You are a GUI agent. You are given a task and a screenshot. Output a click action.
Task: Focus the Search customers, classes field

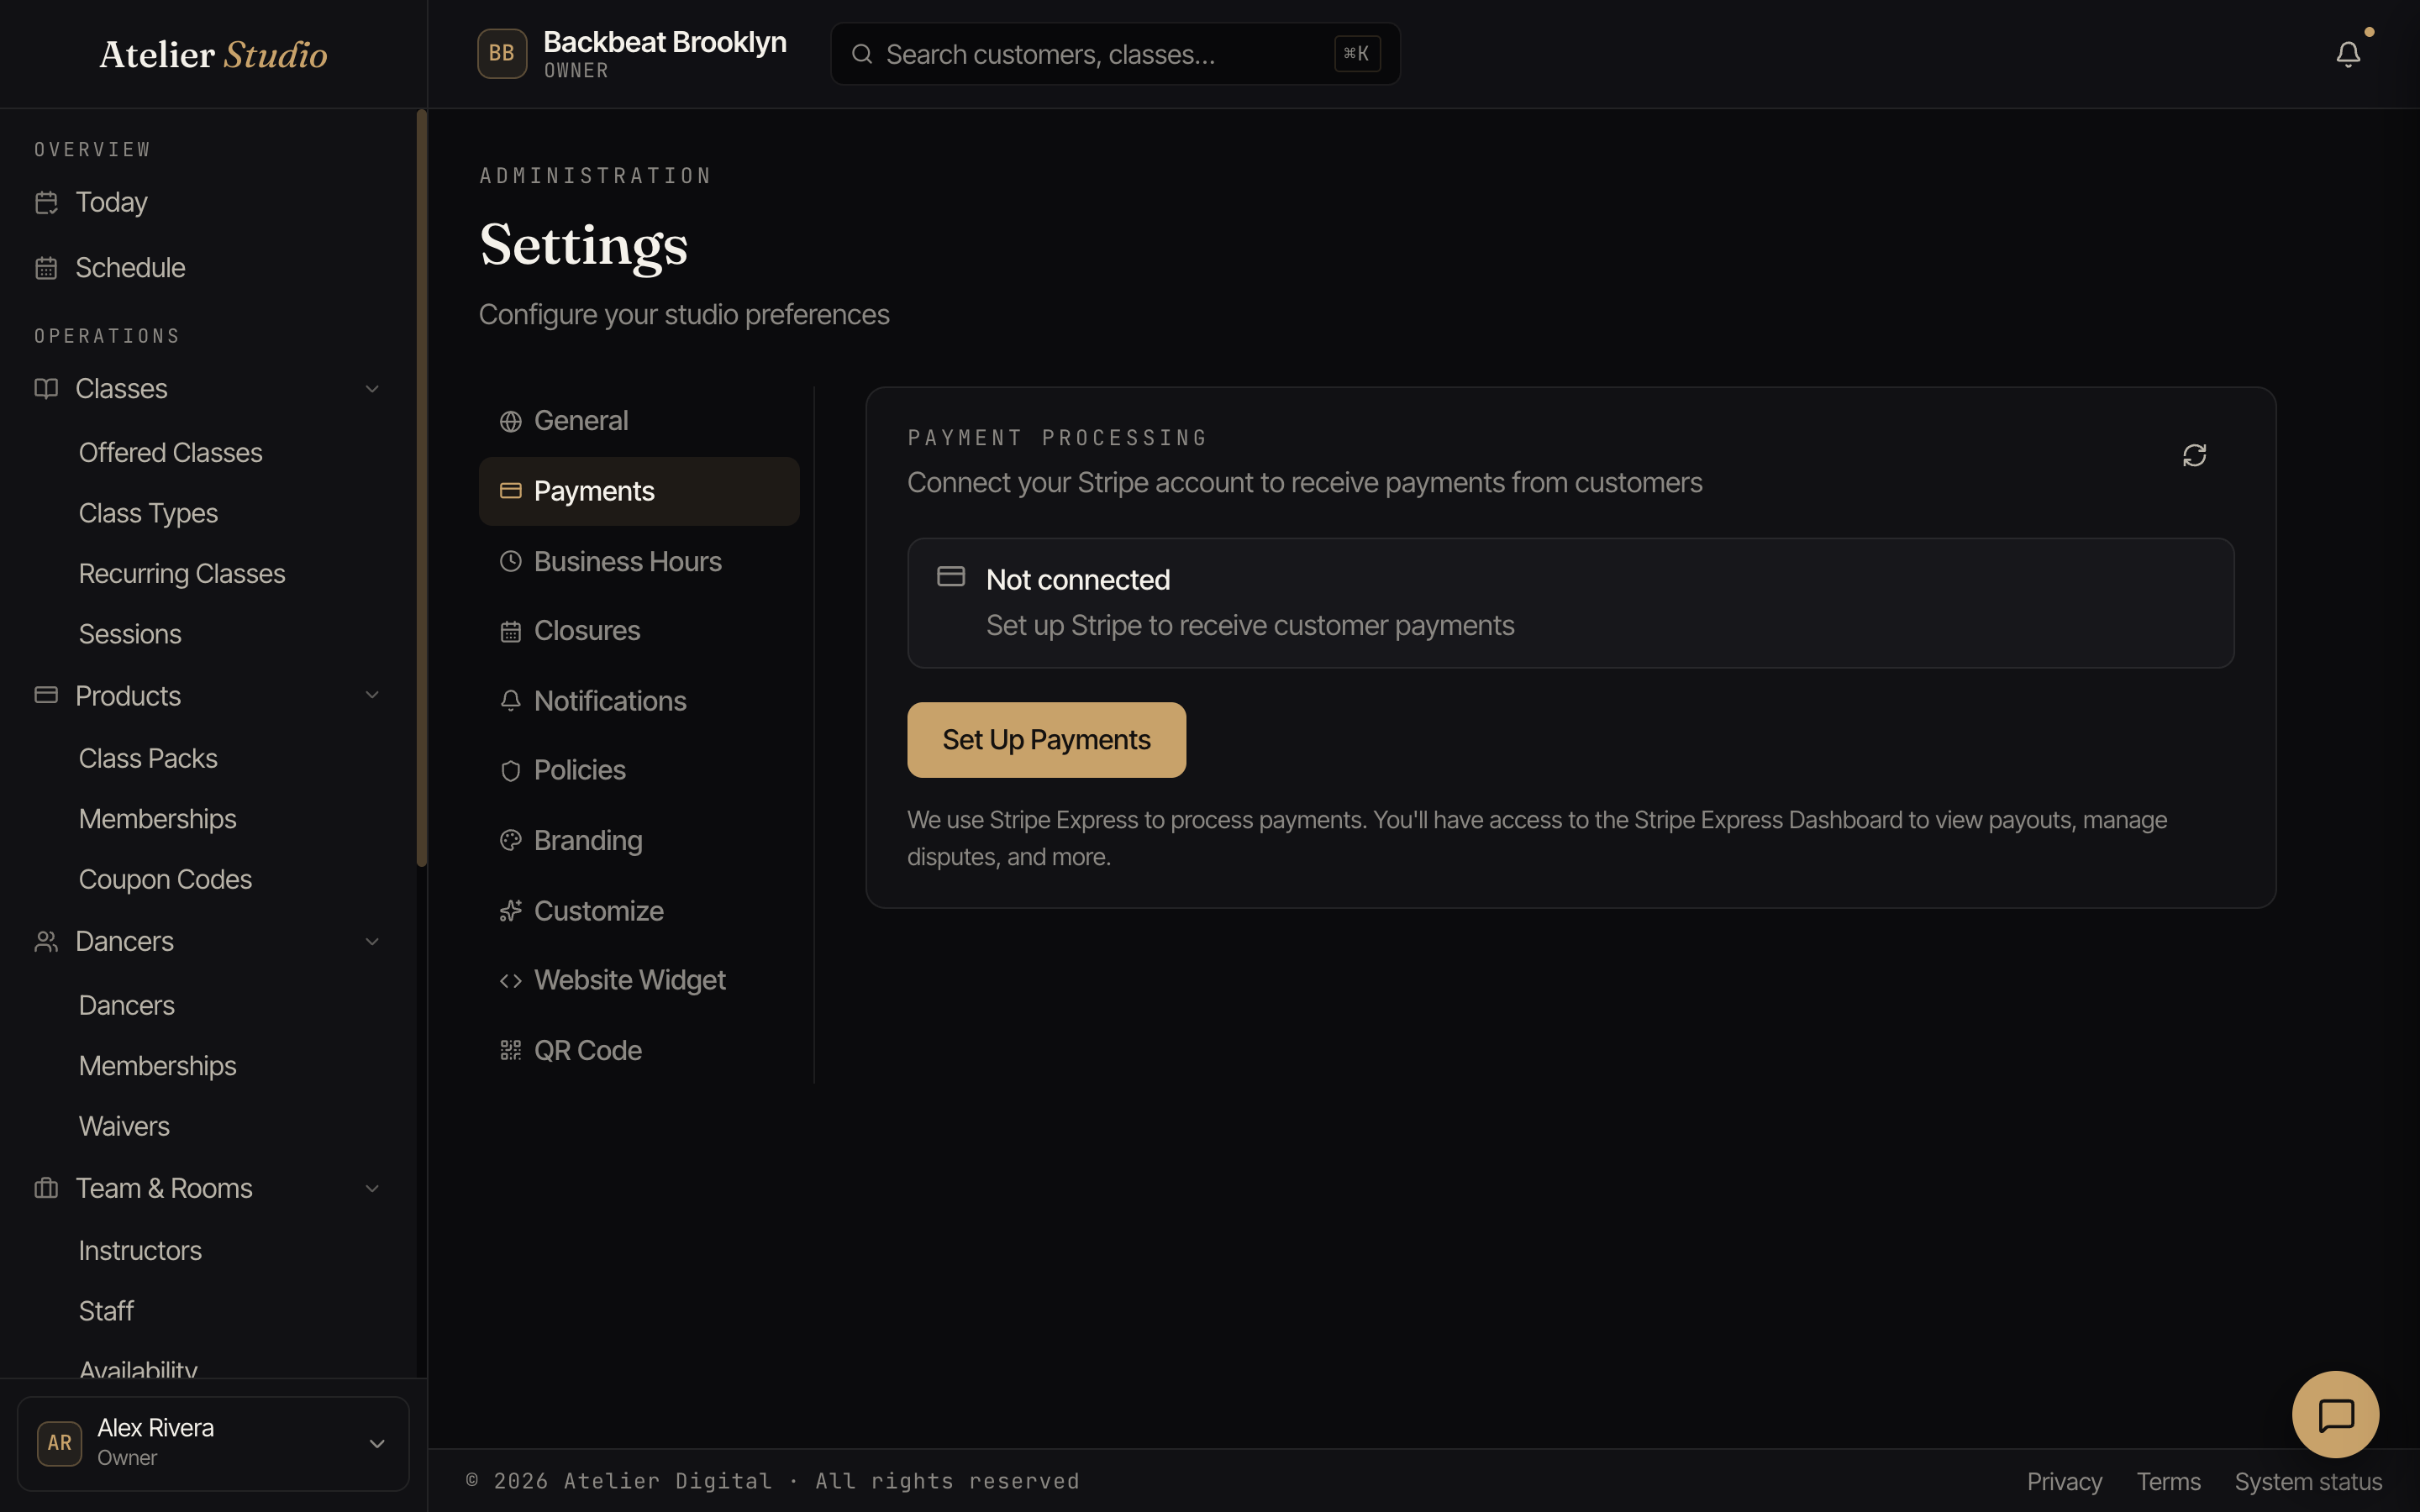(x=1115, y=54)
